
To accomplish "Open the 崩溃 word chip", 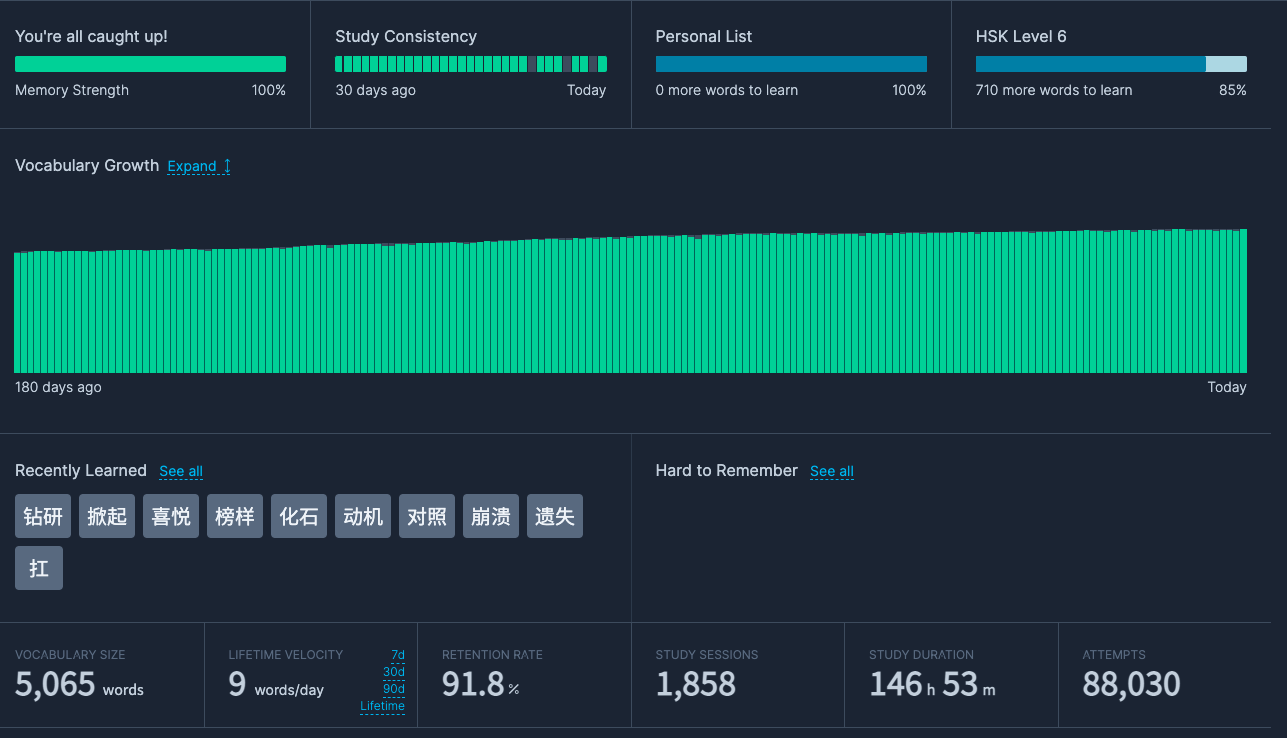I will coord(491,516).
